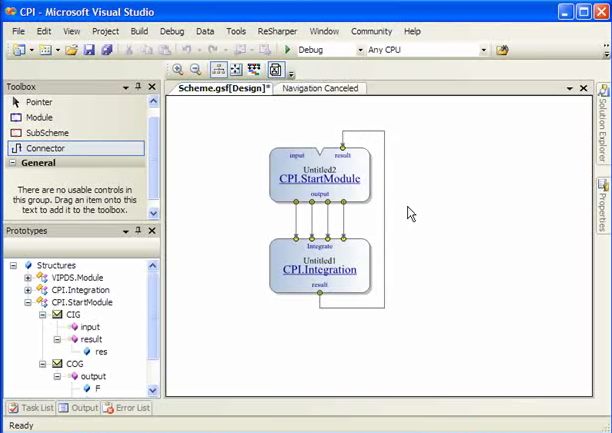Open the Any CPU platform dropdown
Screen dimensions: 612x433
484,50
